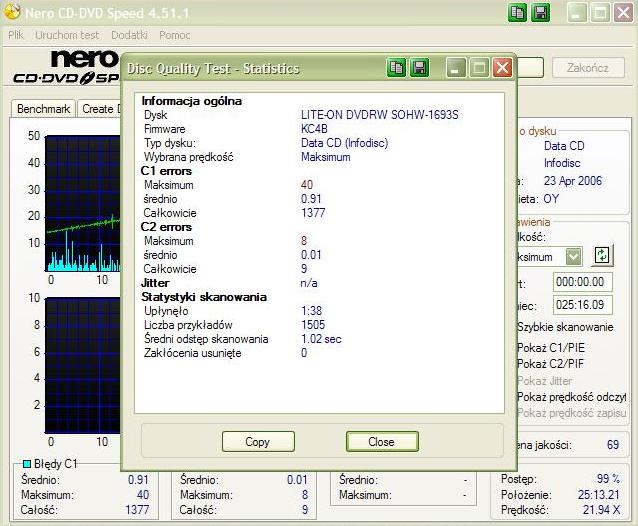Click the cyan Błędy C1 legend square
Viewport: 638px width, 526px height.
[x=27, y=464]
